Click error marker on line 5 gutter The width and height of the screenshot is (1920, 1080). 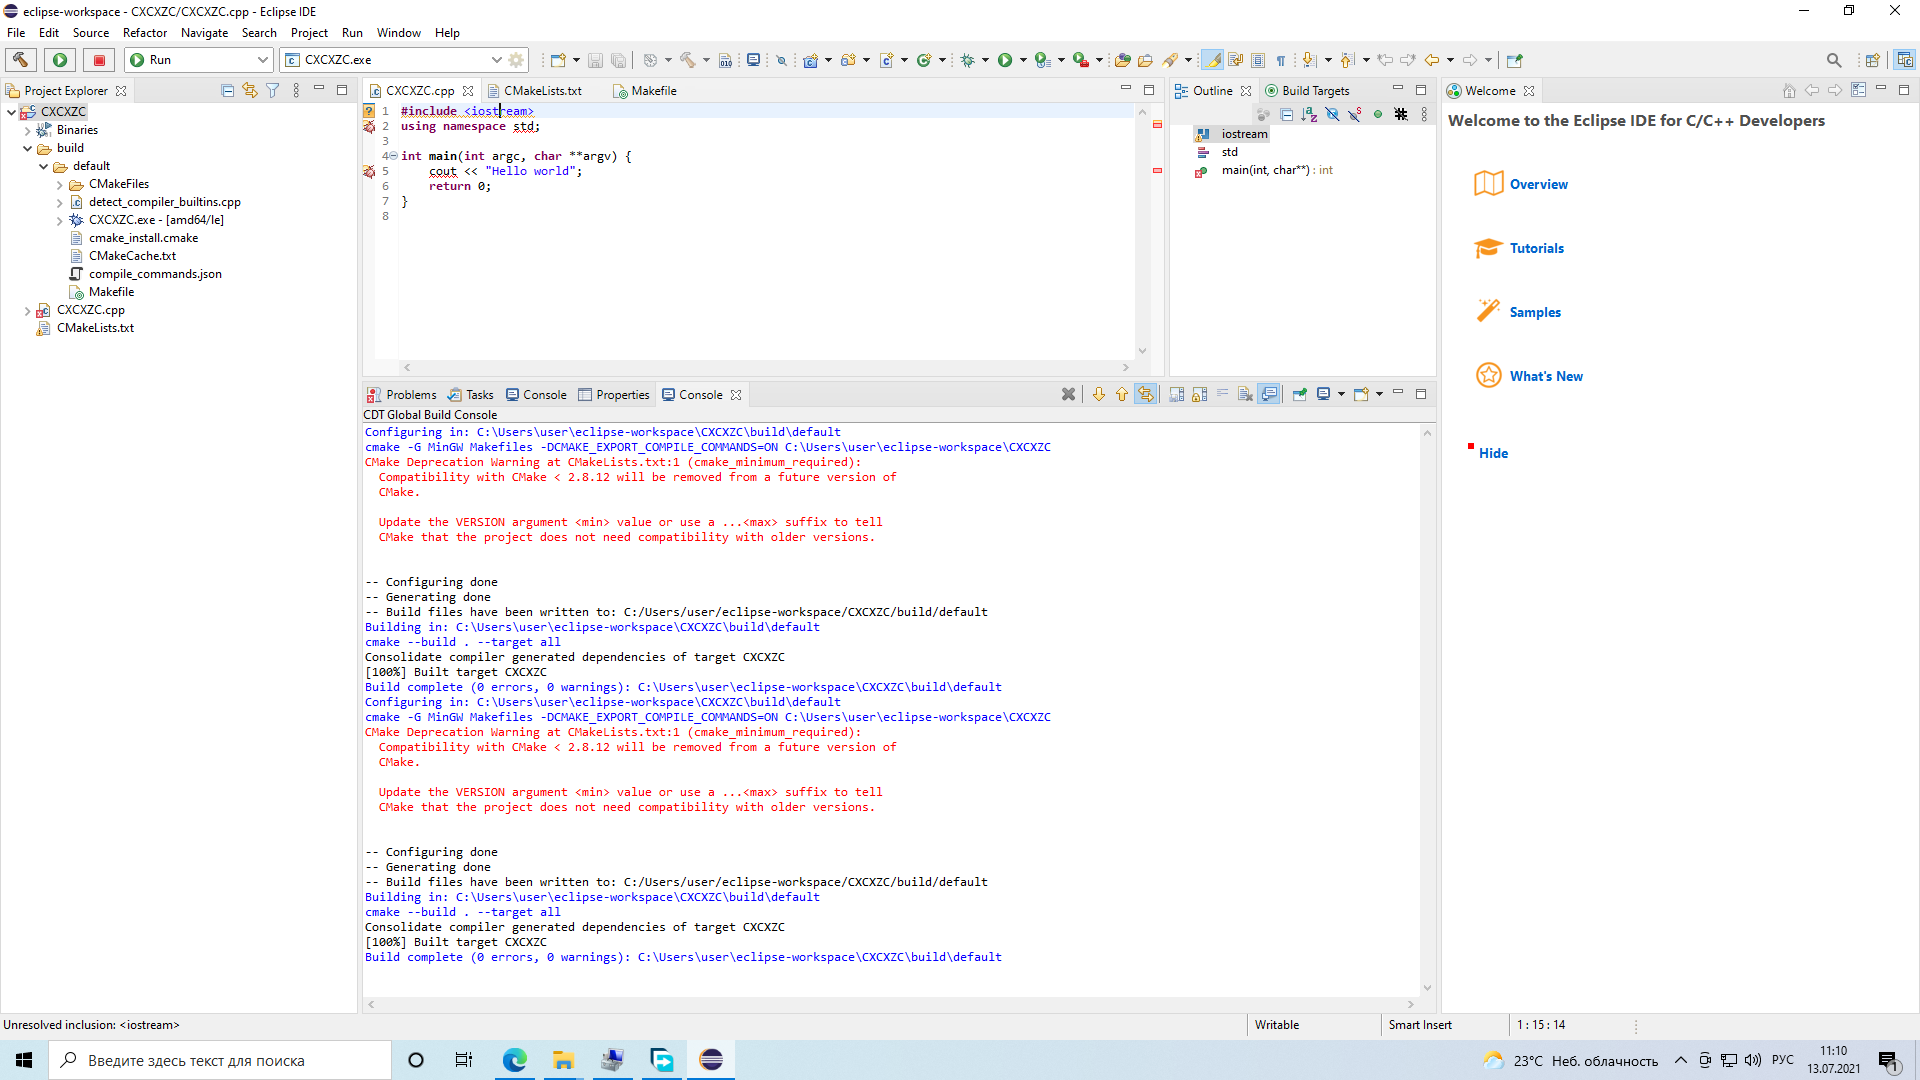coord(369,172)
